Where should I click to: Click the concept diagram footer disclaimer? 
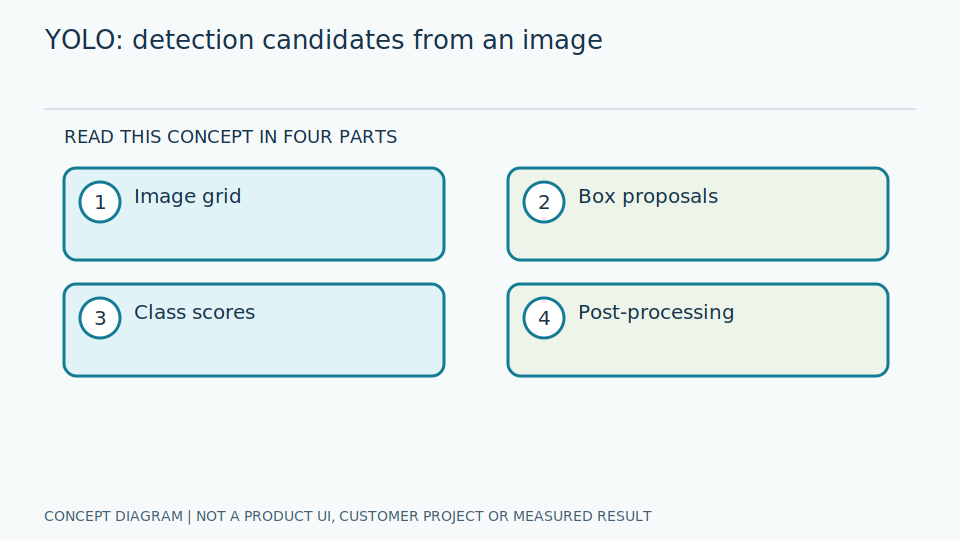[348, 517]
